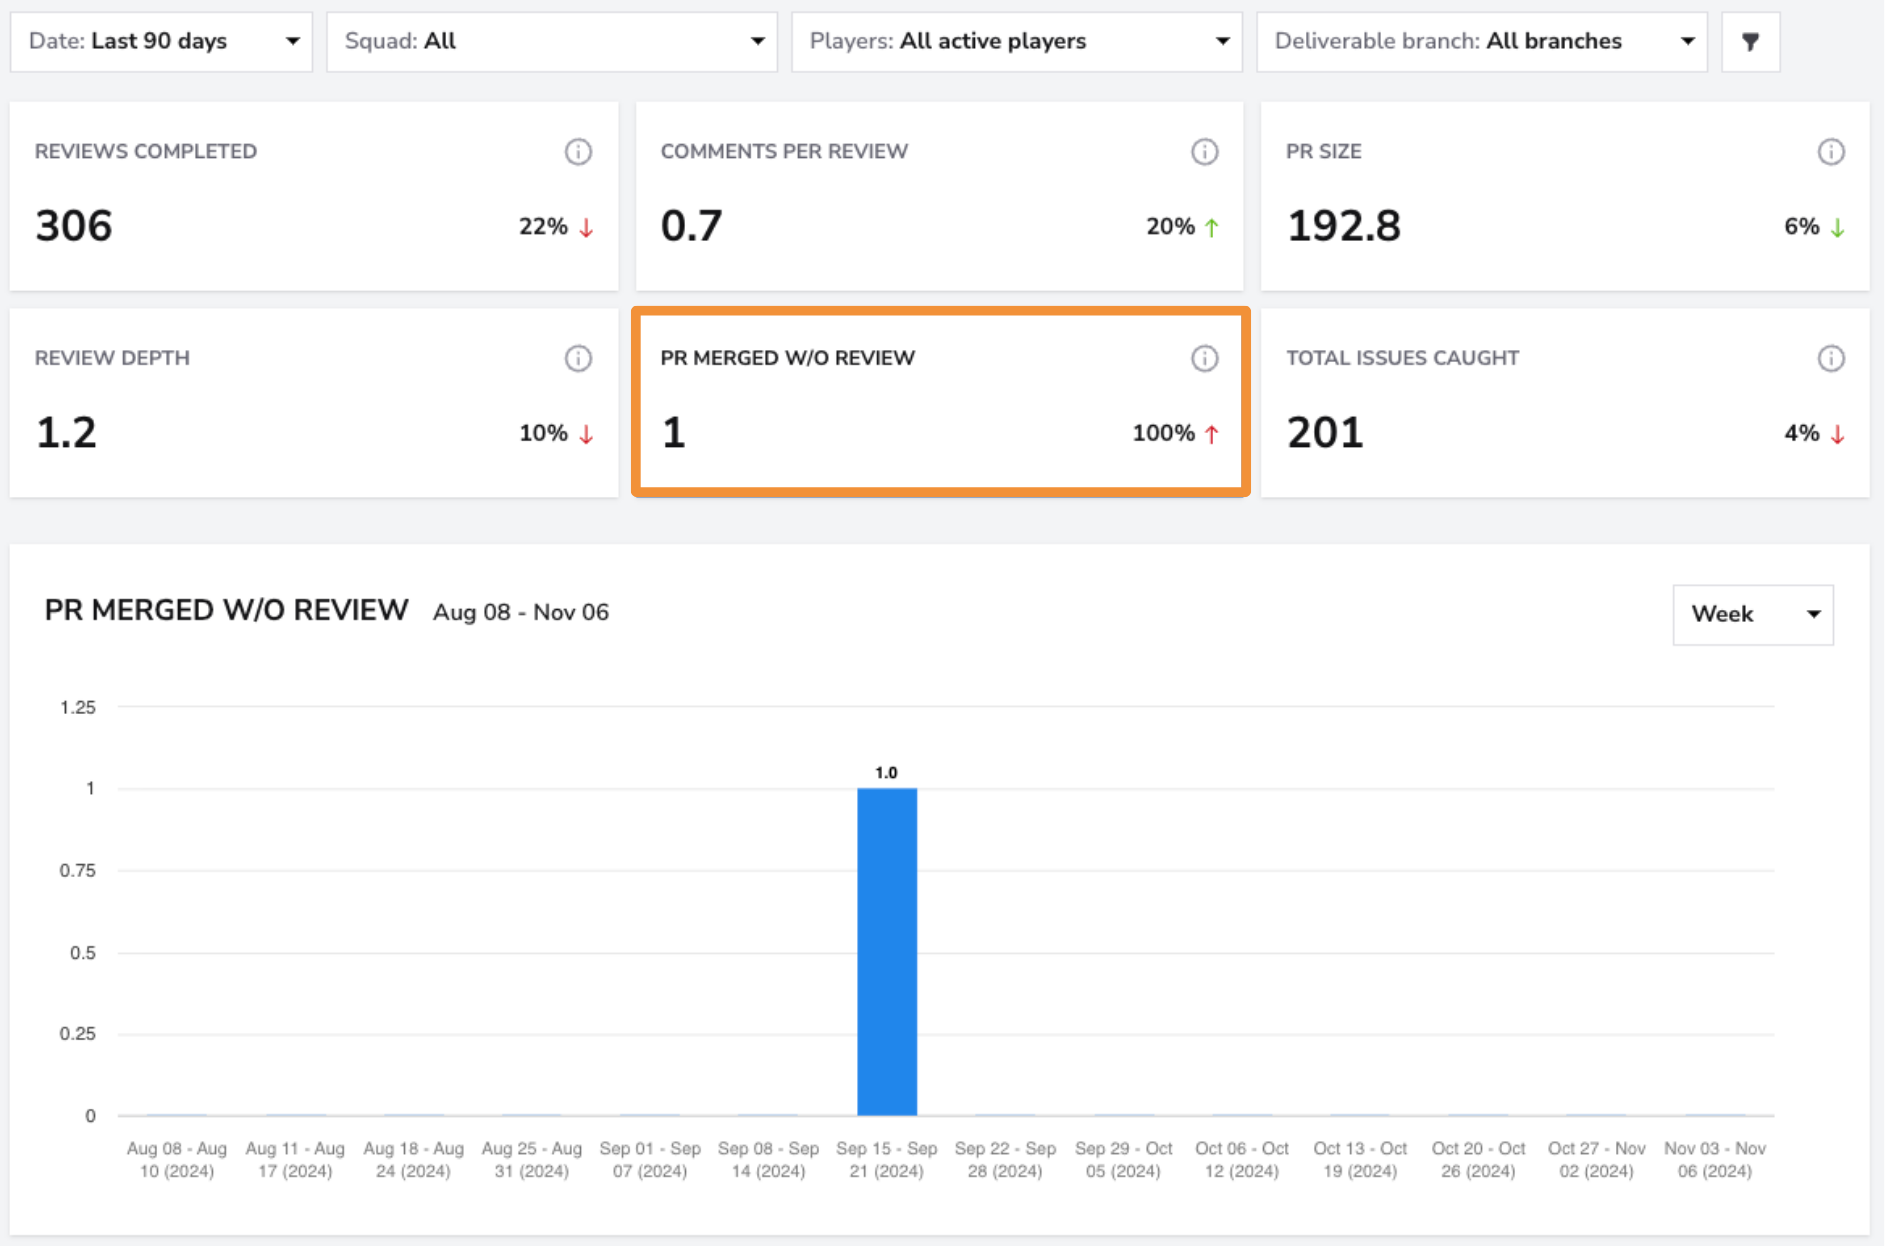Select the Comments Per Review card
Viewport: 1885px width, 1246px height.
click(939, 196)
